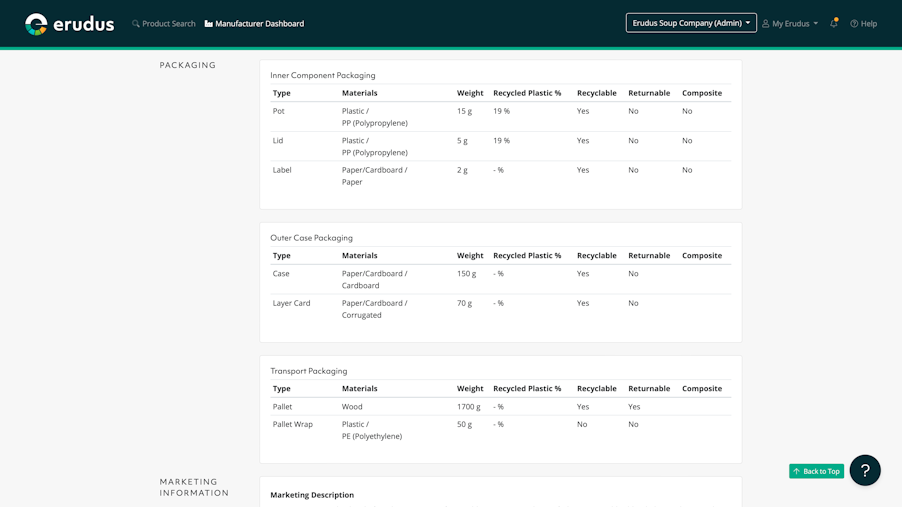Click the 'Corrugated' material text in Layer Card row
Viewport: 902px width, 507px height.
point(361,315)
